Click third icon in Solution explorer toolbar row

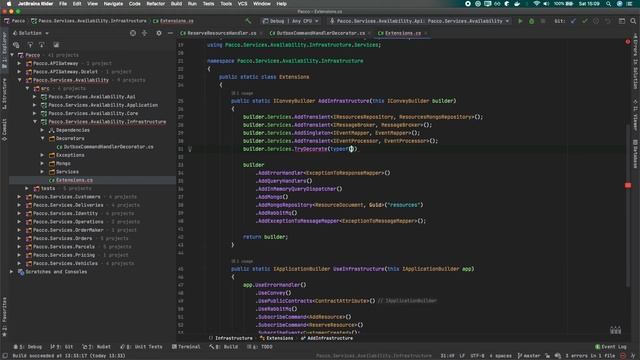click(x=42, y=45)
